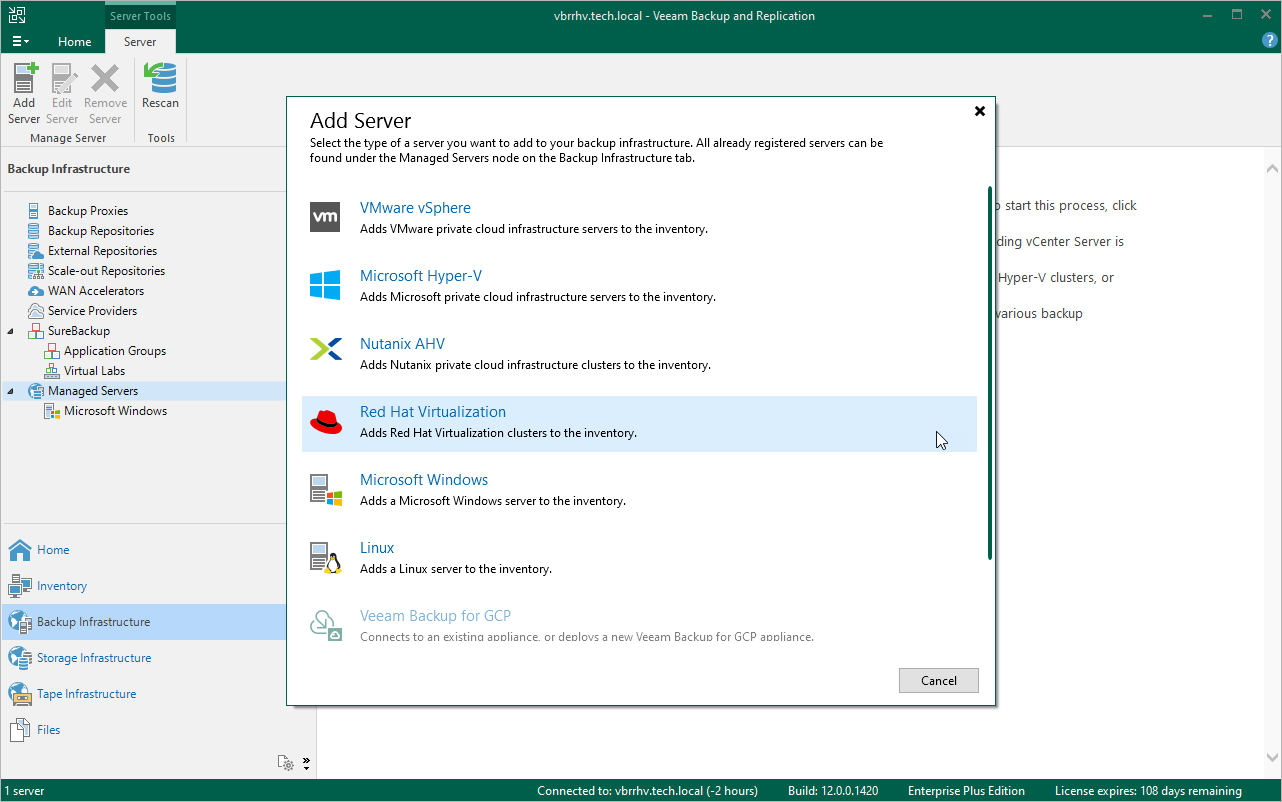
Task: Open the main application menu dropdown
Action: (21, 41)
